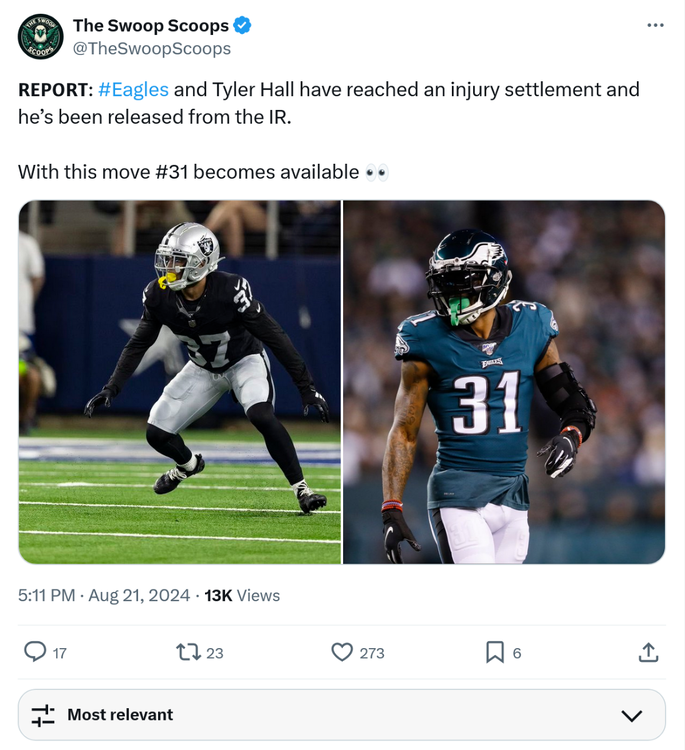Open the three-dot more options menu
This screenshot has width=685, height=750.
[655, 25]
